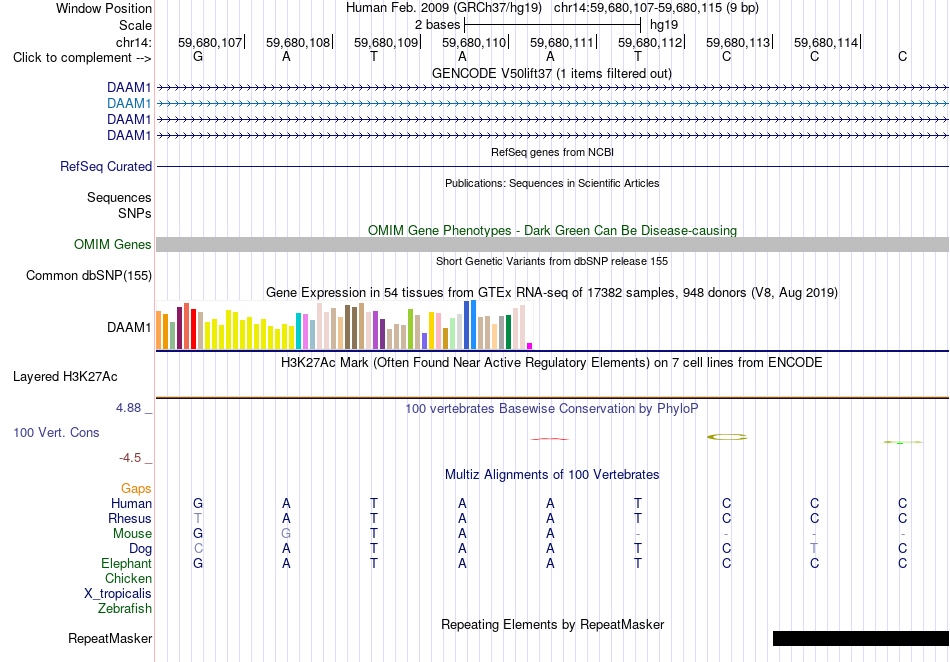Select the light-blue DAAM1 transcript label

click(129, 104)
